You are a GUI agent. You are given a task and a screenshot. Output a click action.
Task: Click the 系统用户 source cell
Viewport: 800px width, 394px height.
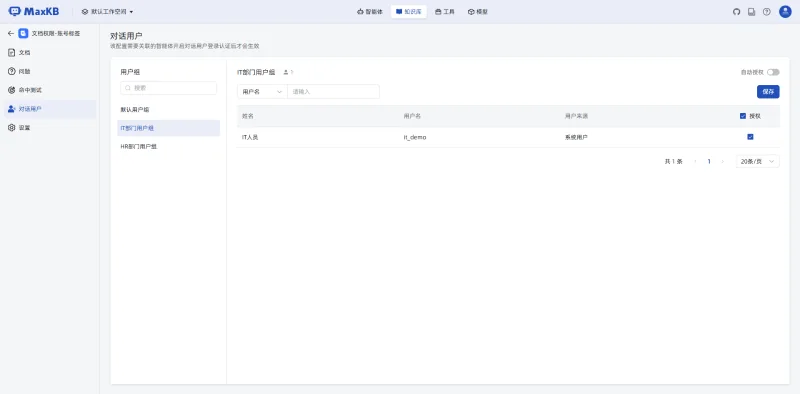click(x=576, y=137)
